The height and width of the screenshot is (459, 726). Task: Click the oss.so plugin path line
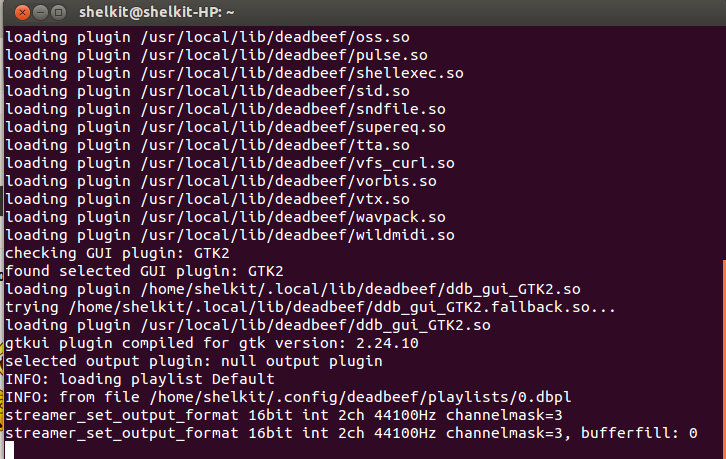pos(207,37)
